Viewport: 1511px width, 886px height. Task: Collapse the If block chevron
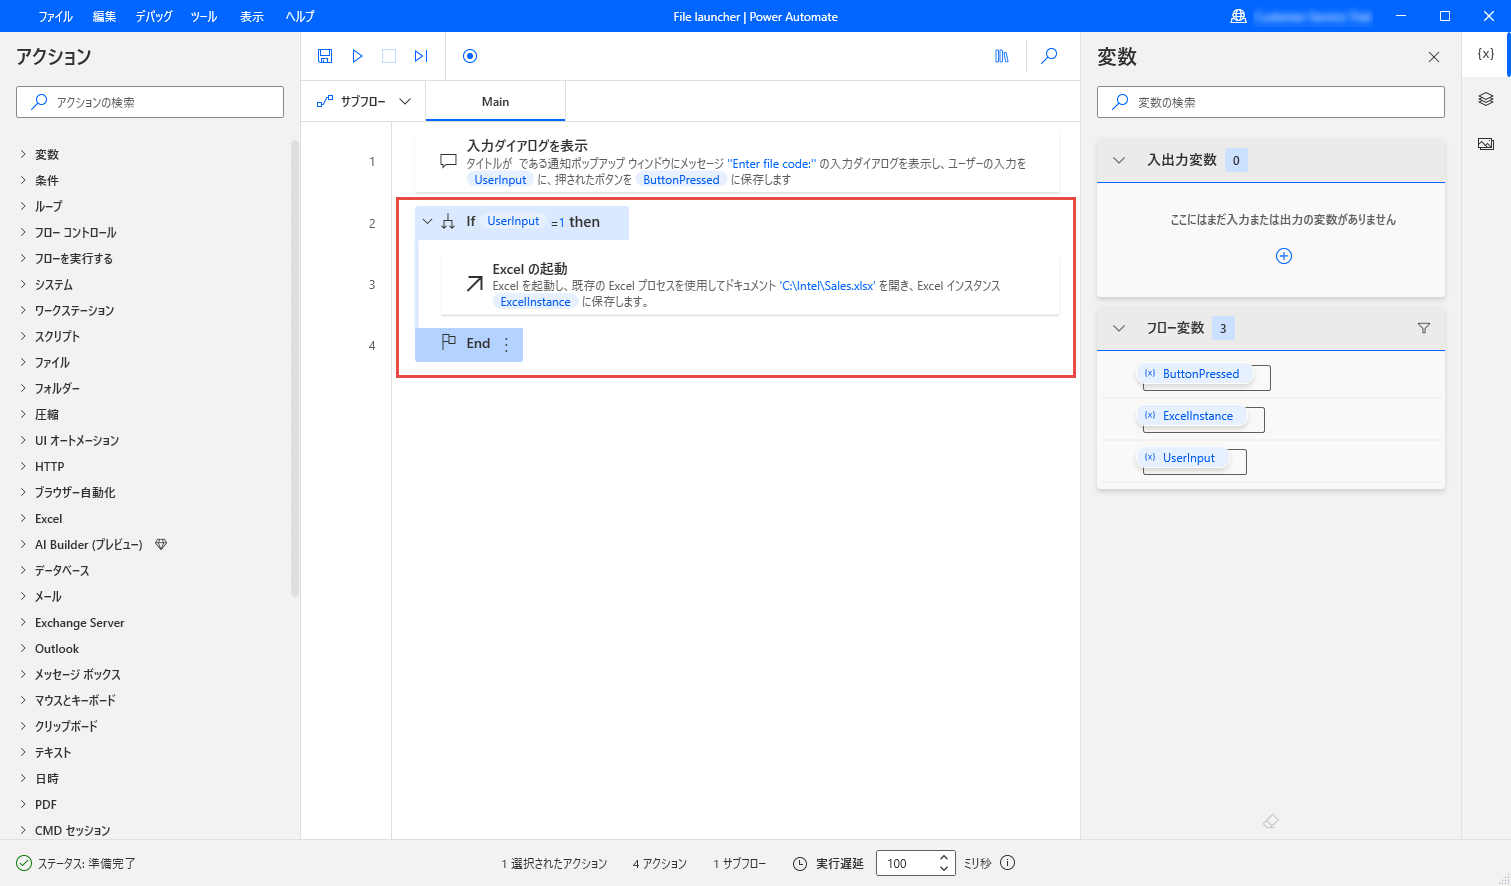[428, 222]
